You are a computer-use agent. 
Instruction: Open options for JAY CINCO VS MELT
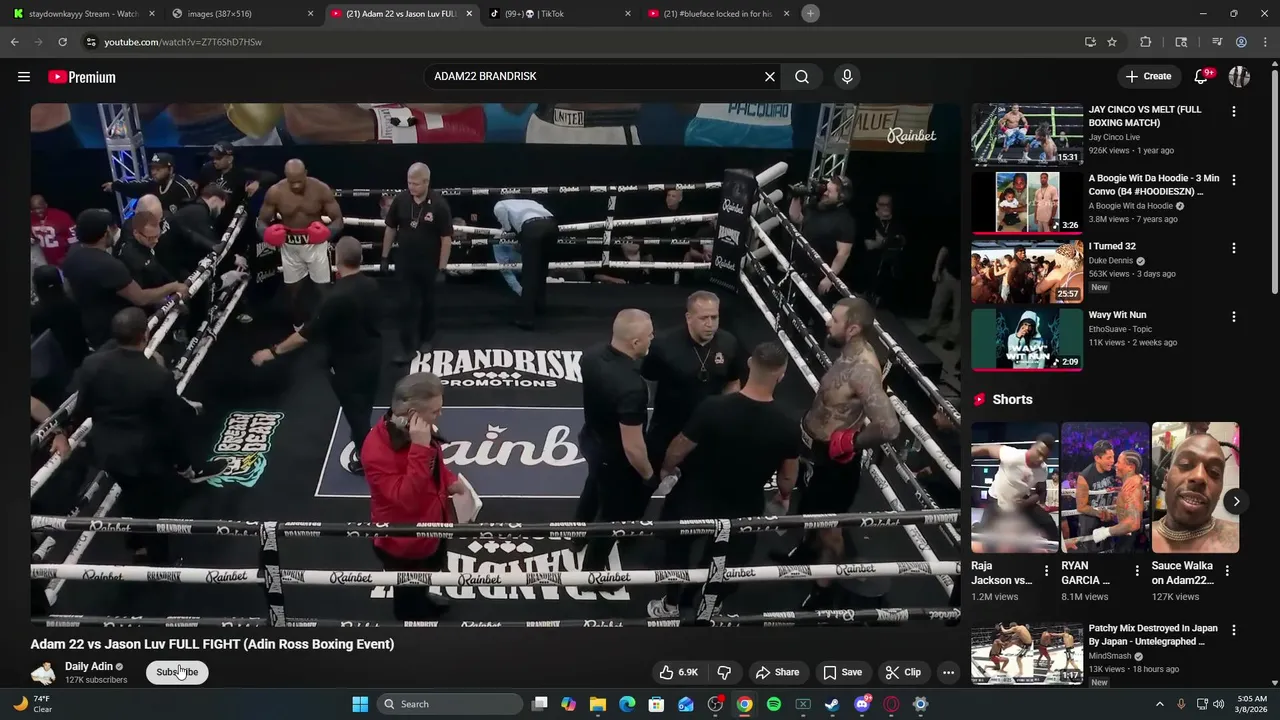(1233, 112)
